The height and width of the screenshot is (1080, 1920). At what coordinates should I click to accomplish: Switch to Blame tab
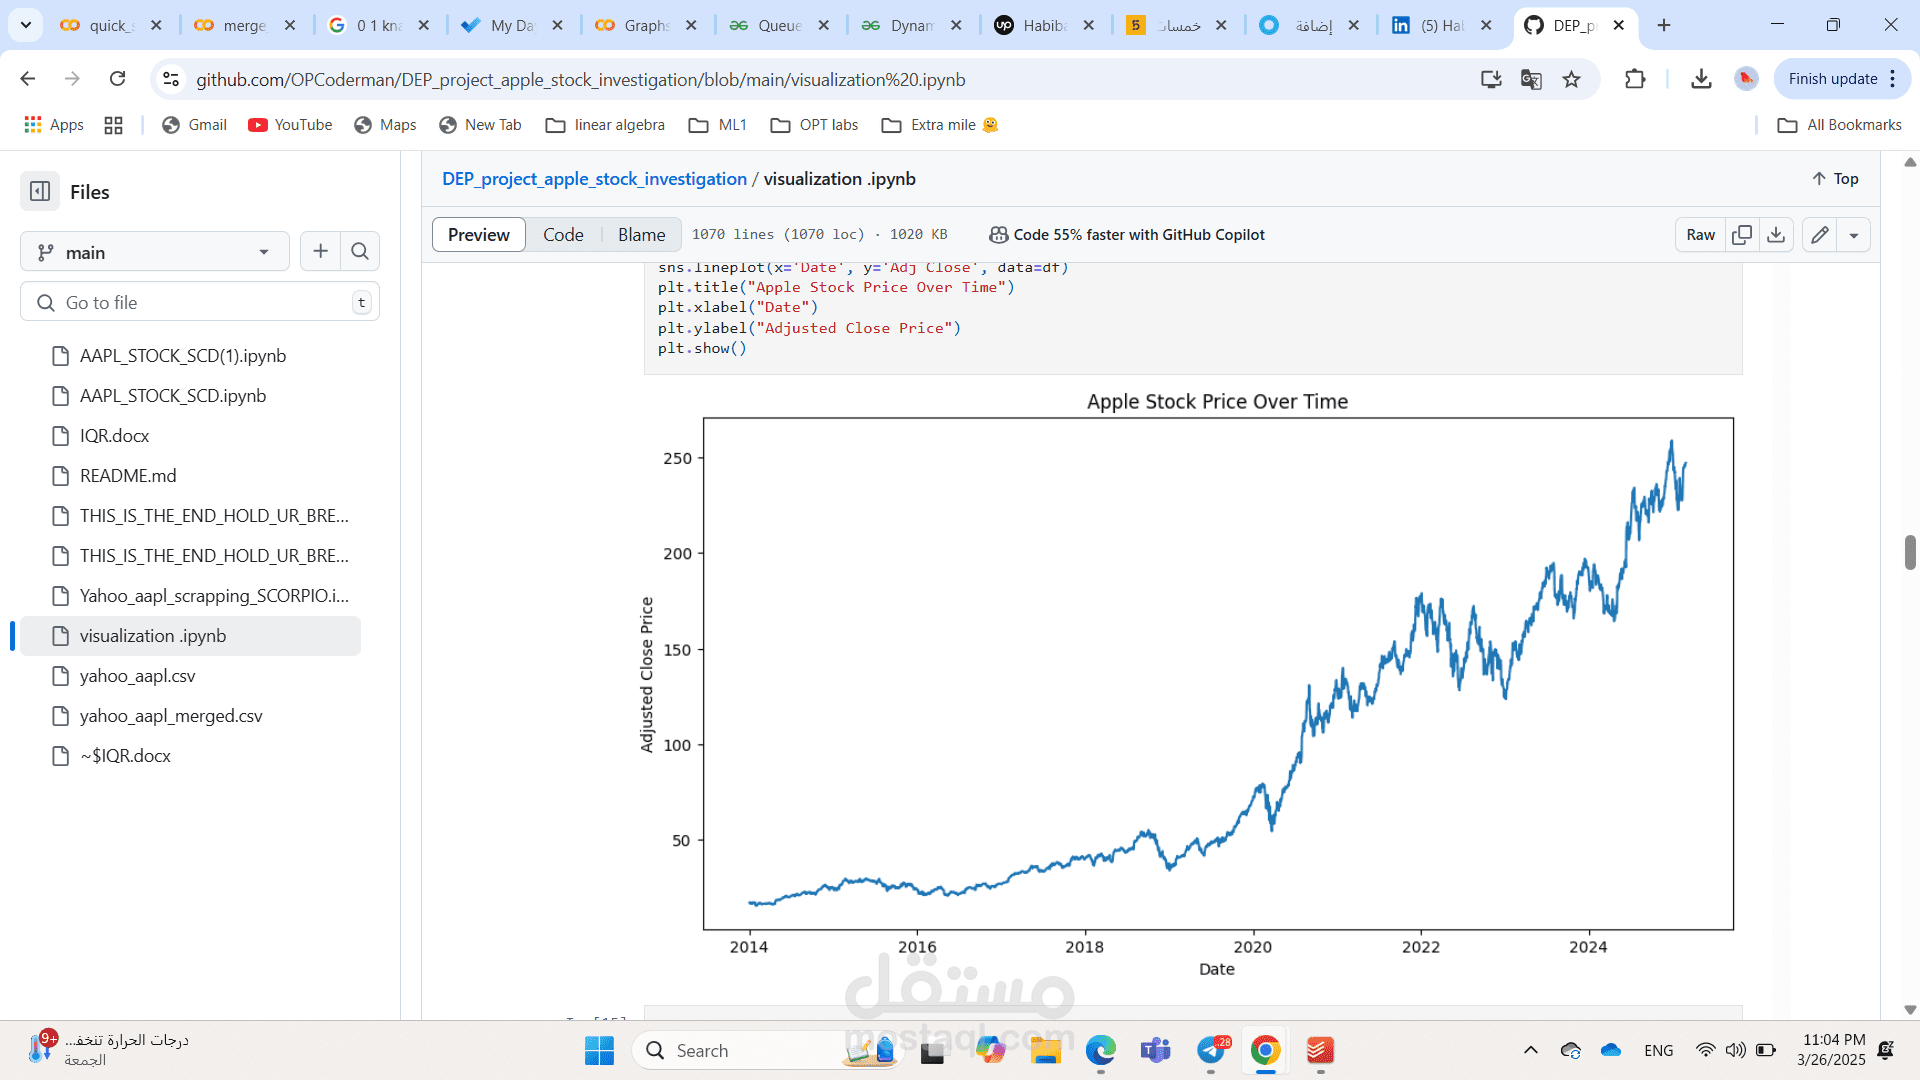point(641,234)
